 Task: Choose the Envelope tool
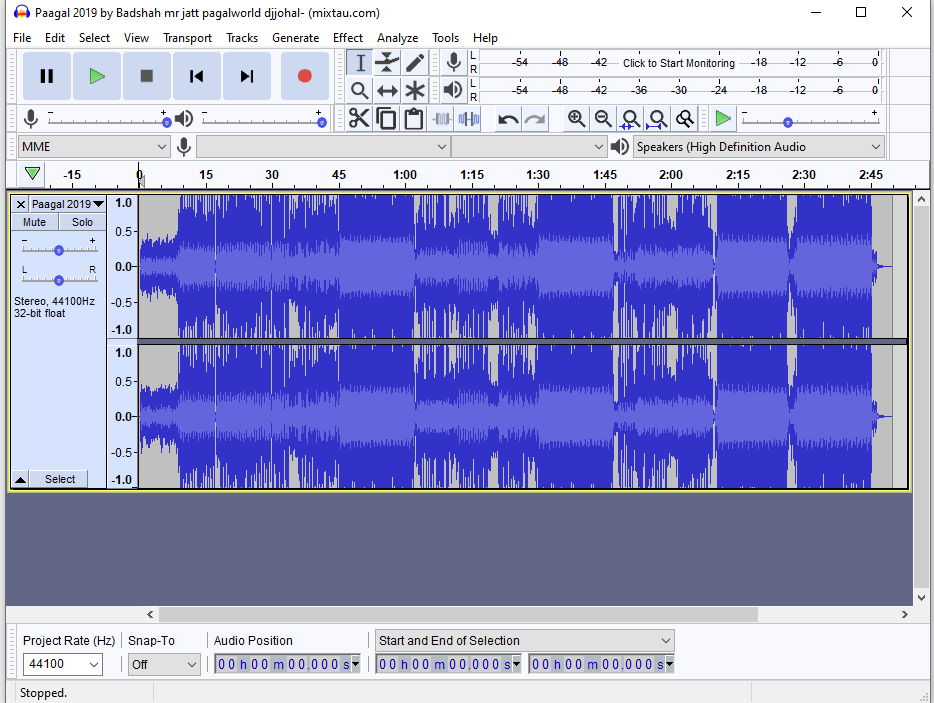coord(387,63)
